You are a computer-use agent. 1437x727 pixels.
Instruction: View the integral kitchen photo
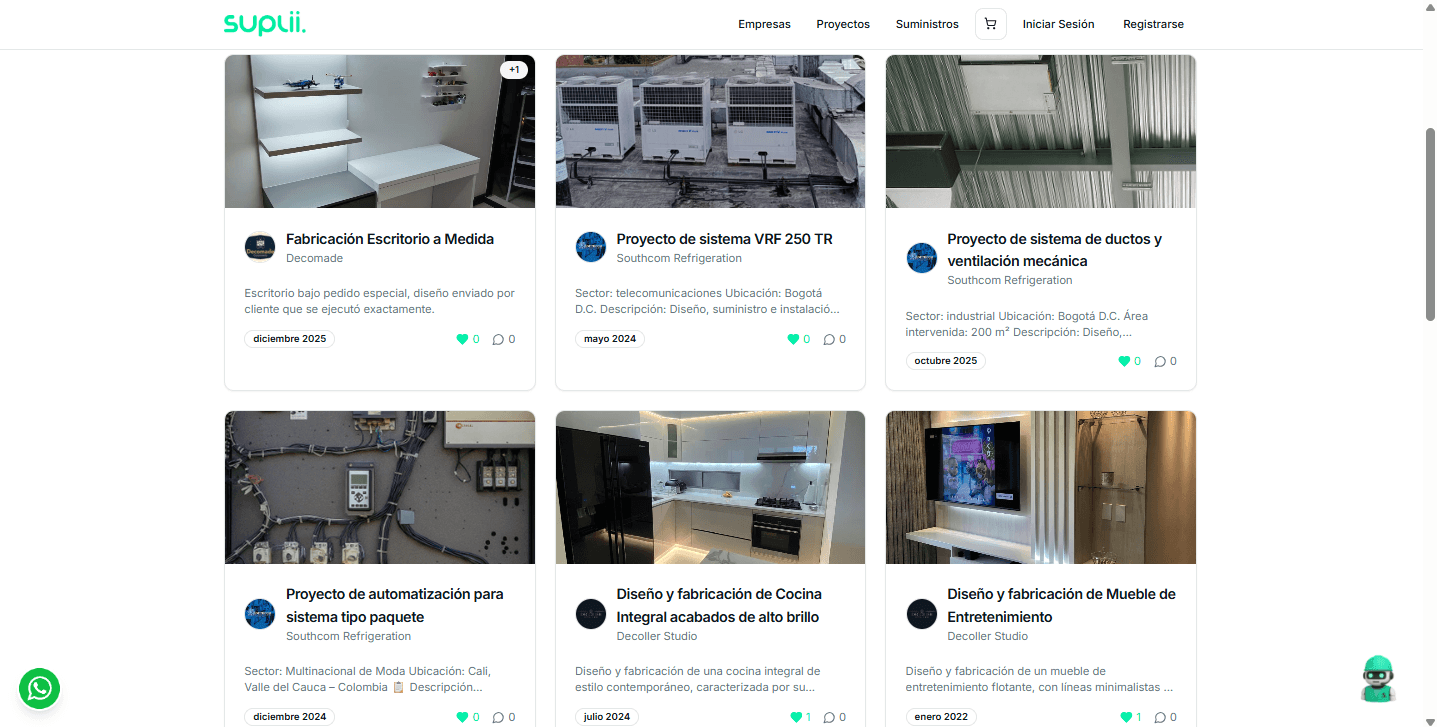710,487
